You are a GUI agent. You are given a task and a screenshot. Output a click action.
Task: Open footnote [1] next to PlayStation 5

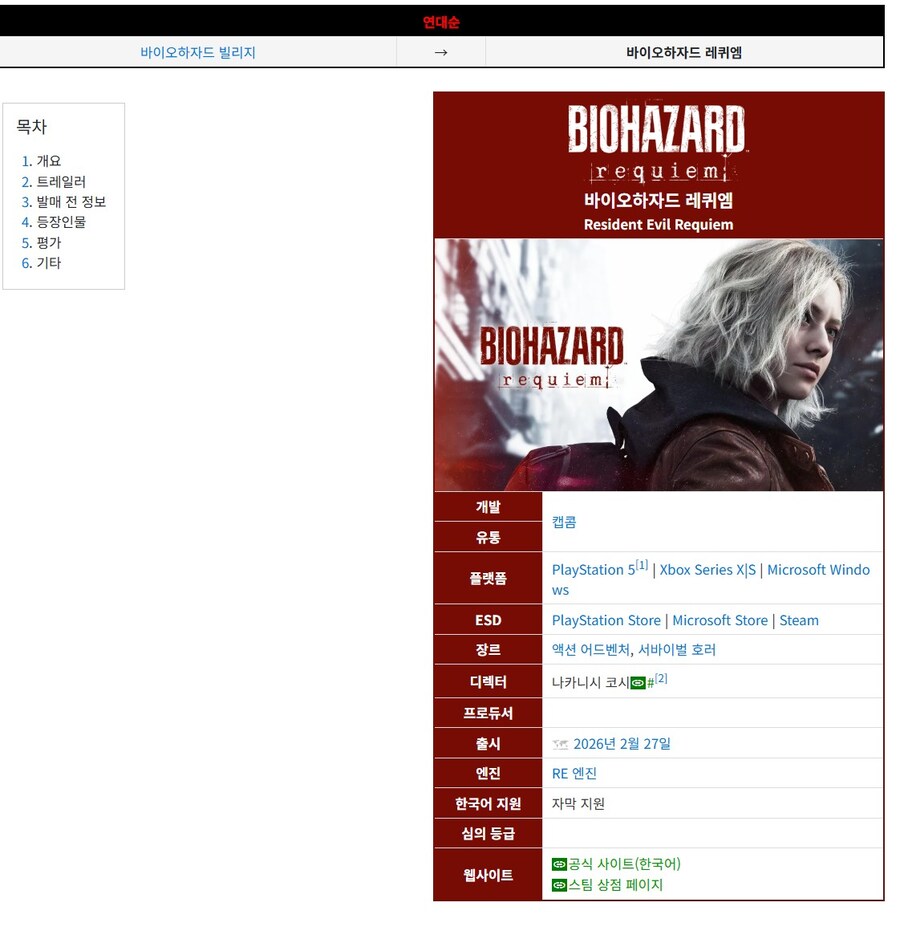click(642, 565)
